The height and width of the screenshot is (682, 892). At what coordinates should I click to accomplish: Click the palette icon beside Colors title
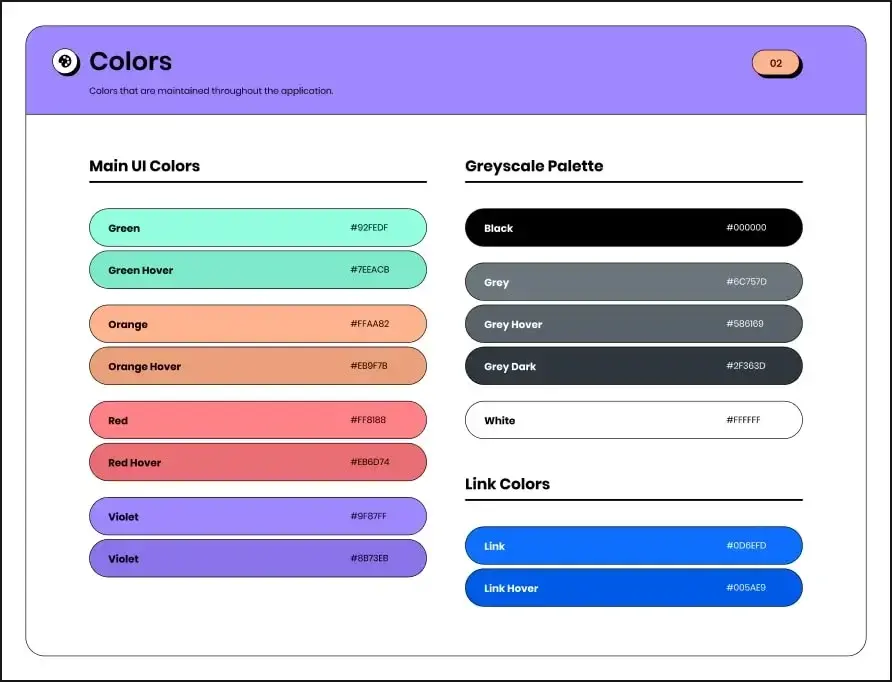pos(65,62)
